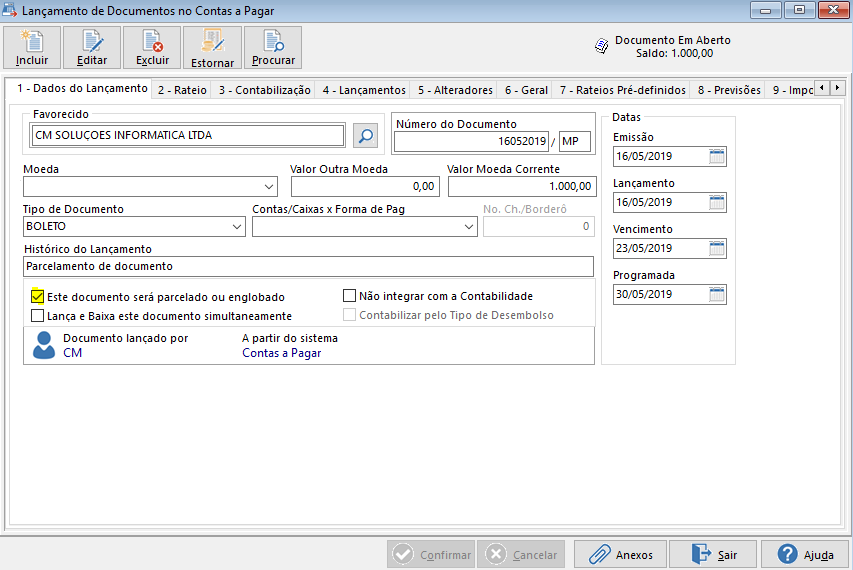Click the Excluir document button
The height and width of the screenshot is (570, 853).
(152, 48)
